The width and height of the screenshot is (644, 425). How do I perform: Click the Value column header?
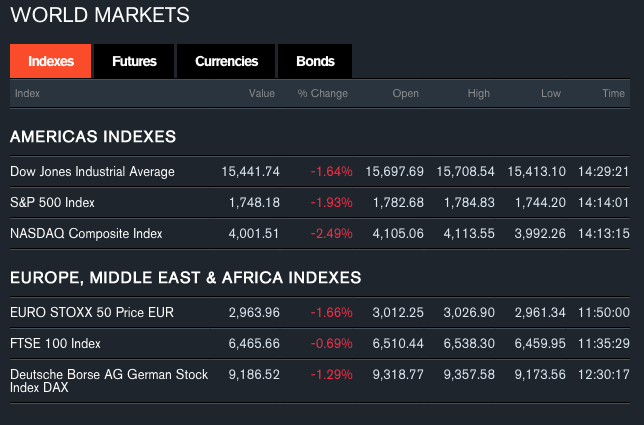pos(262,94)
